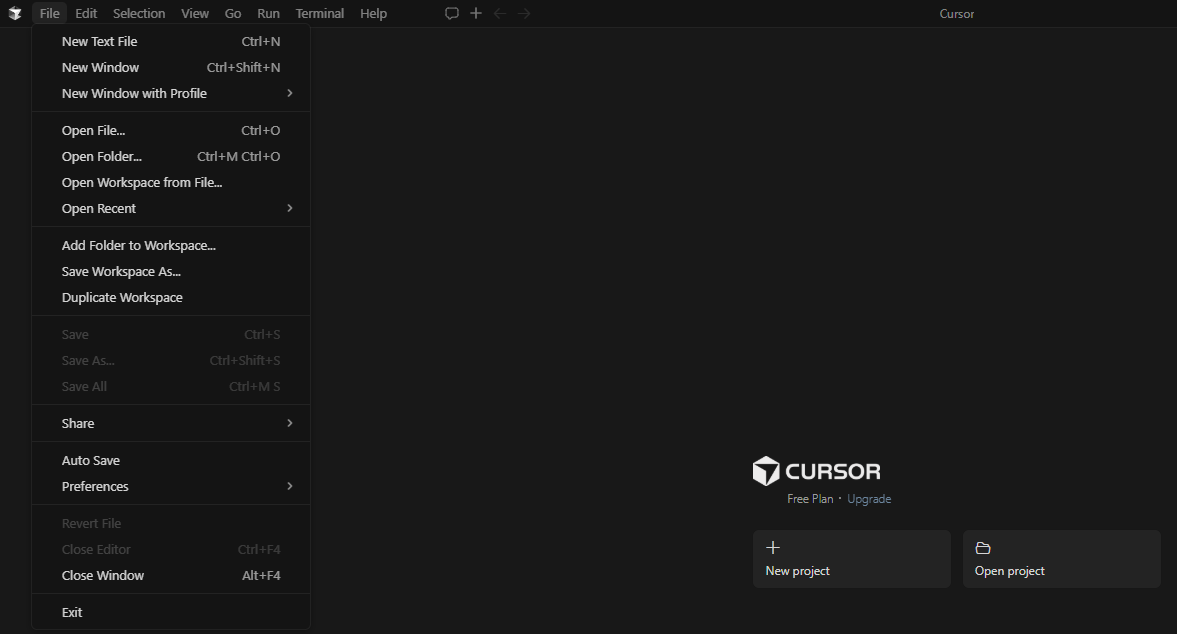Open the Edit menu
Screen dimensions: 1177x634
(x=86, y=14)
